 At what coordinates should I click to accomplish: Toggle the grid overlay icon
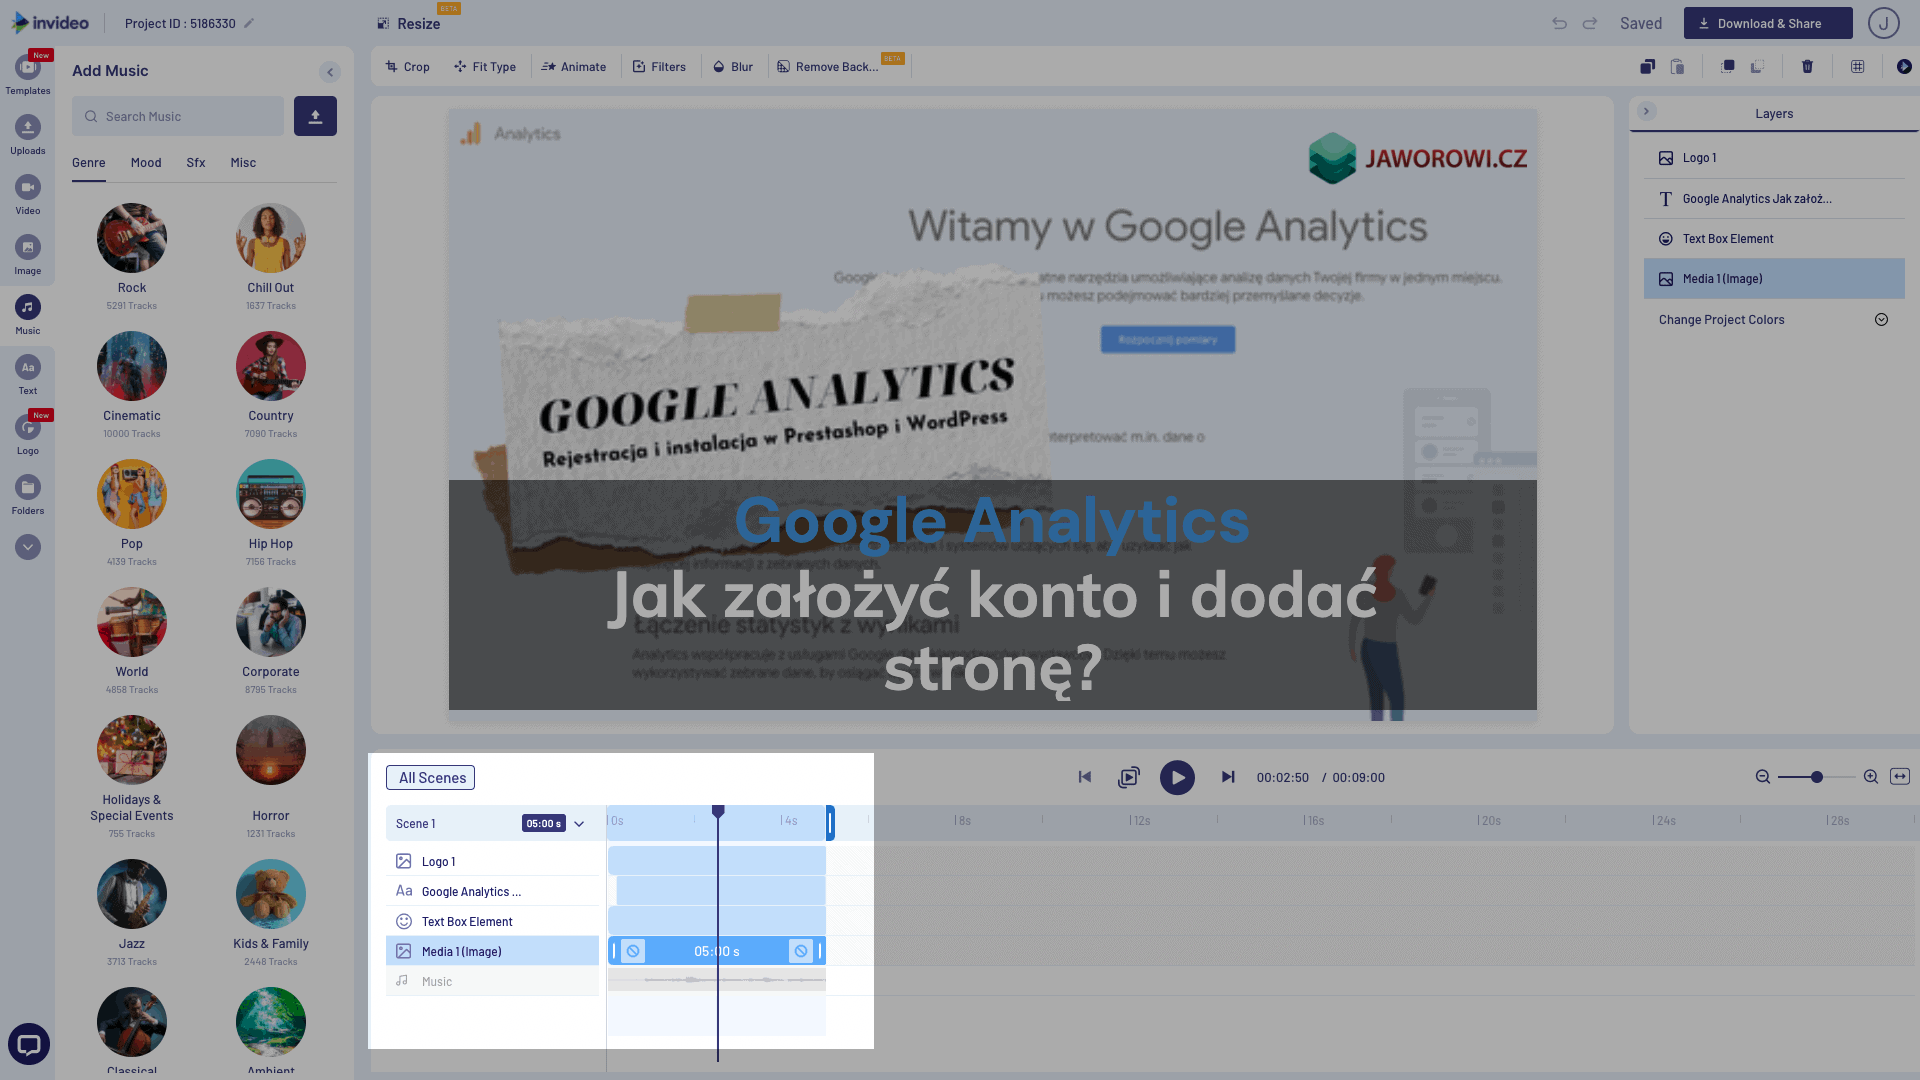(x=1857, y=67)
